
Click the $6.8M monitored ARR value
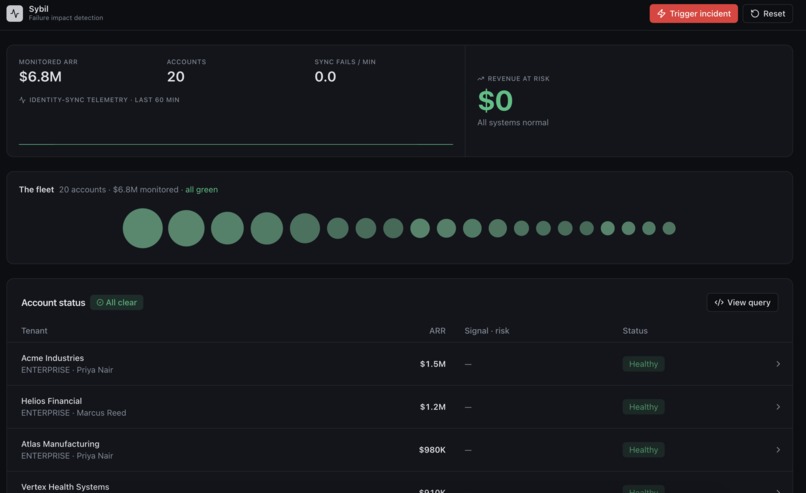(40, 77)
